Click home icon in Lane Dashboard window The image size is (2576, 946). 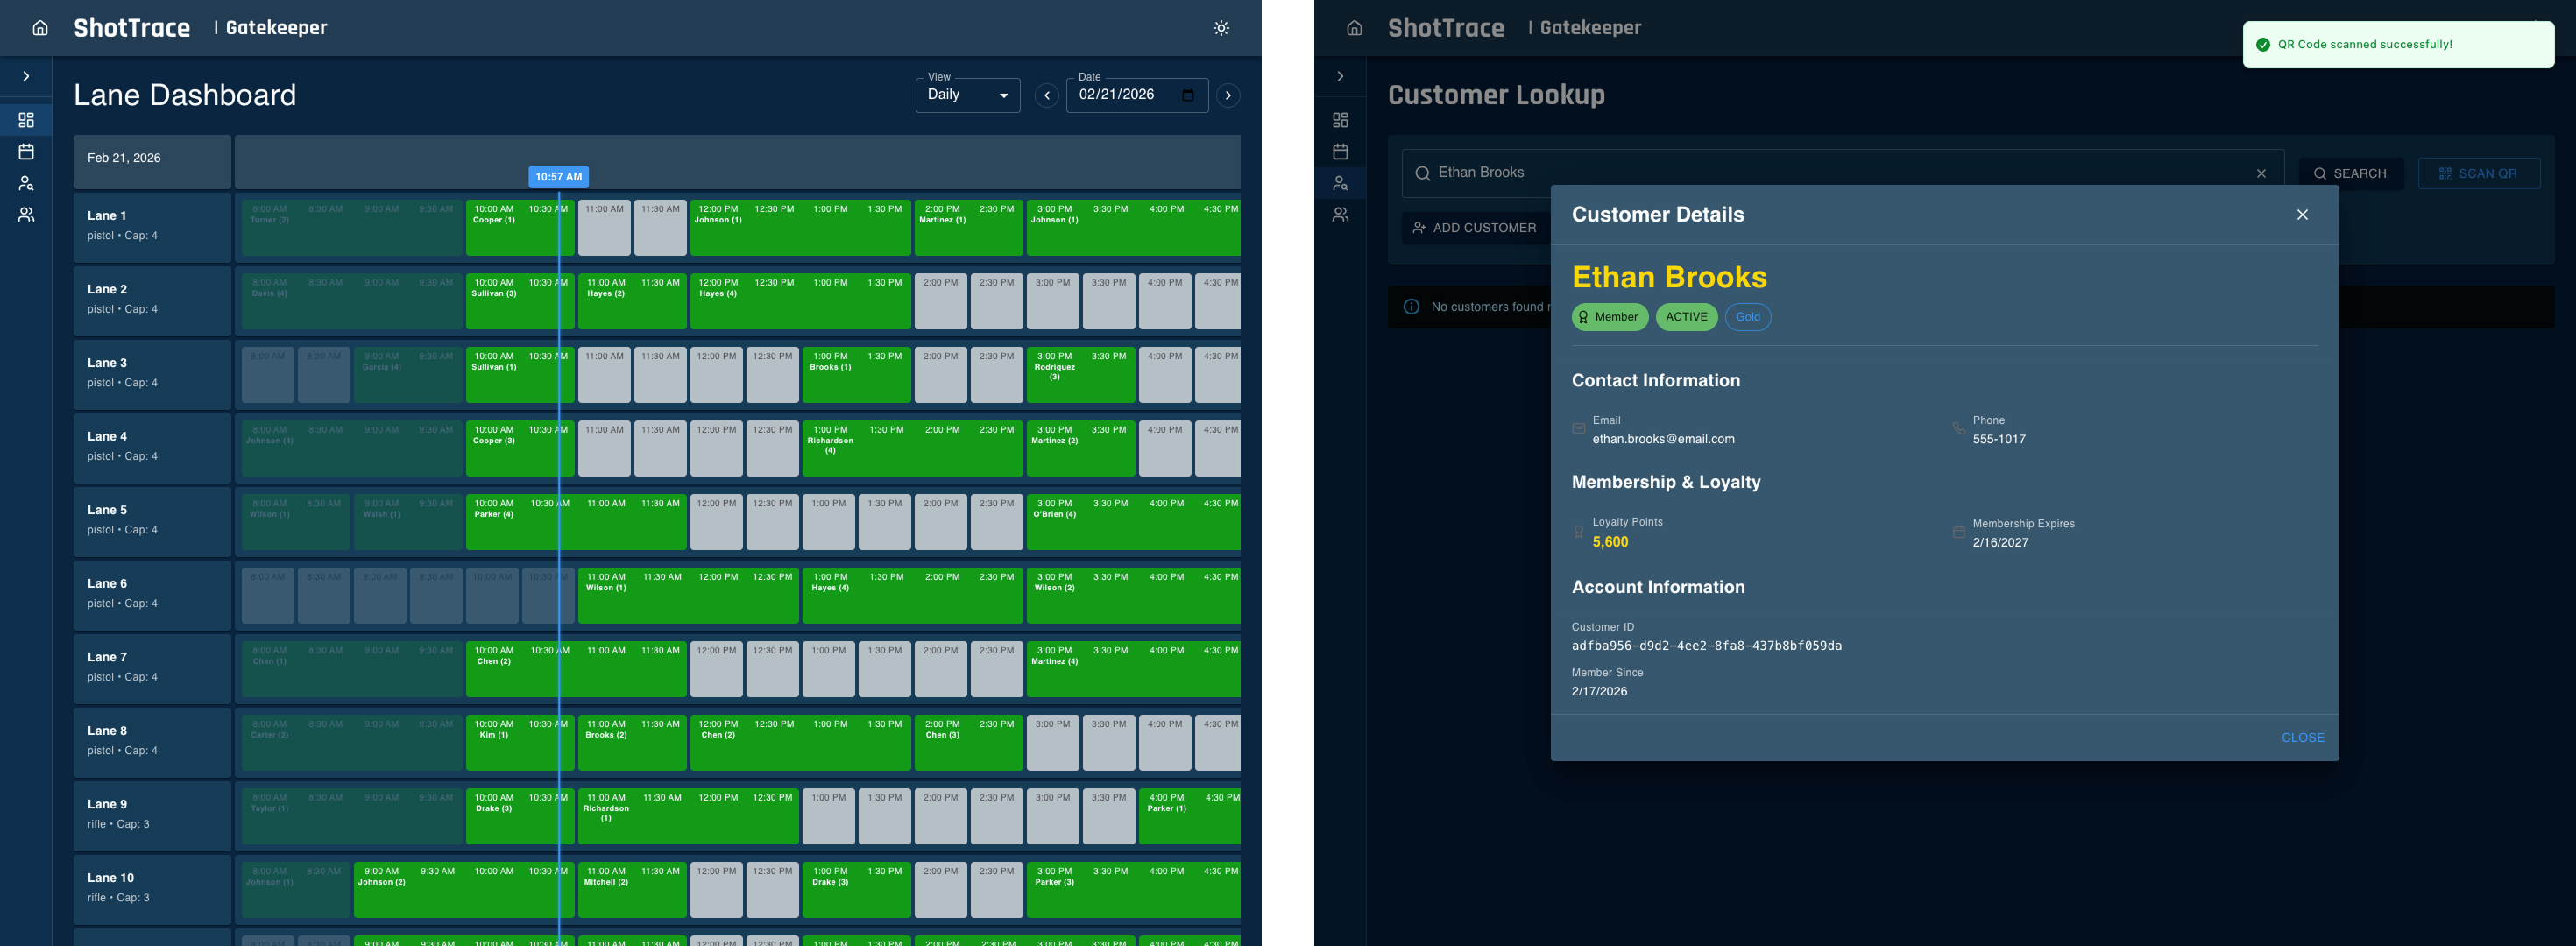click(x=40, y=28)
